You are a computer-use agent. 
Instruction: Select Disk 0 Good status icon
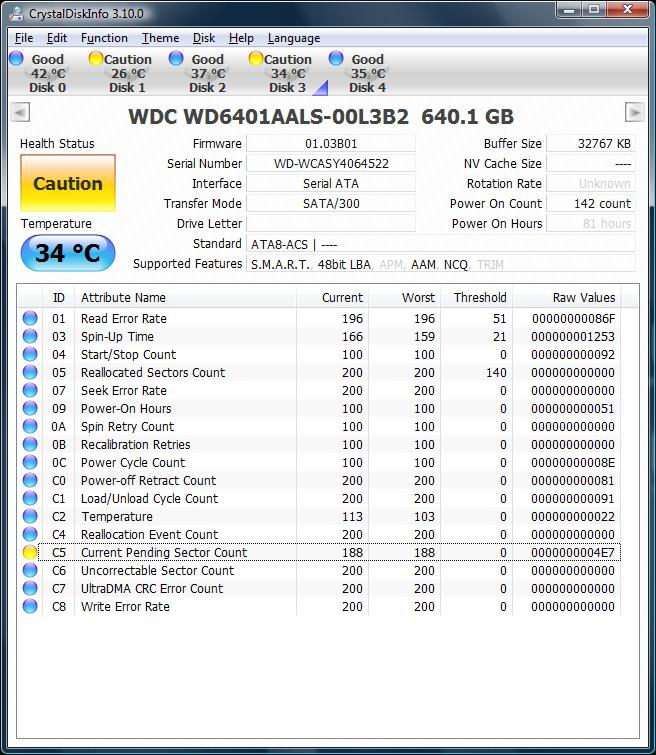tap(16, 58)
